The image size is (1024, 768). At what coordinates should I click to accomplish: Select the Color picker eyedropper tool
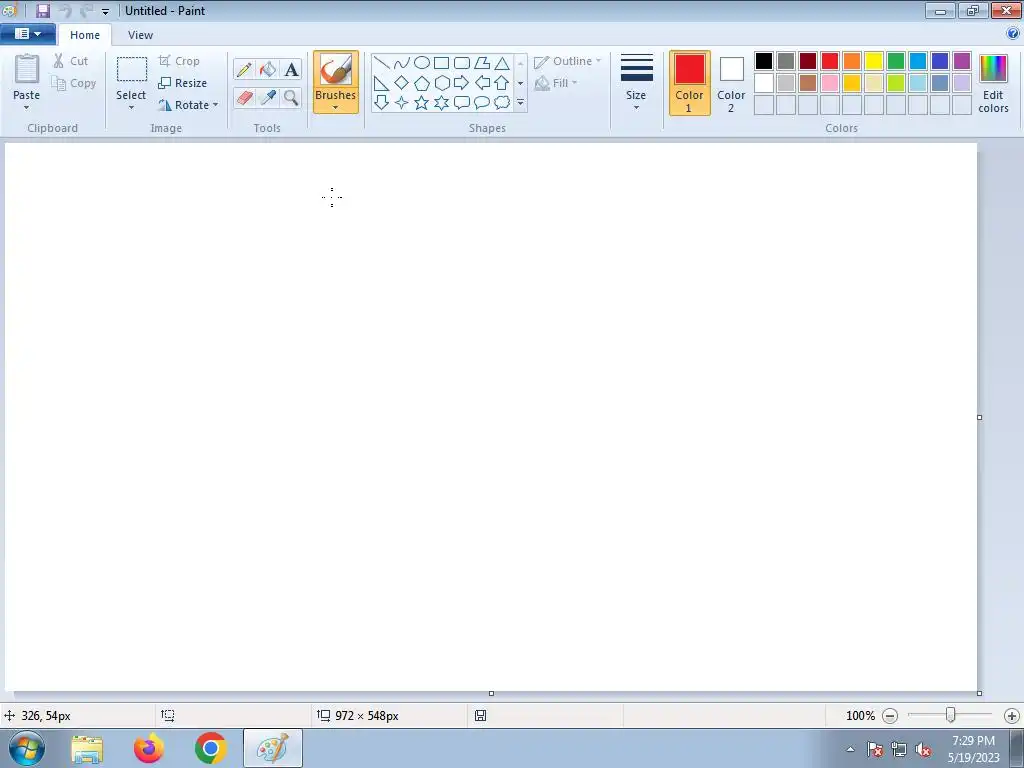(x=268, y=97)
